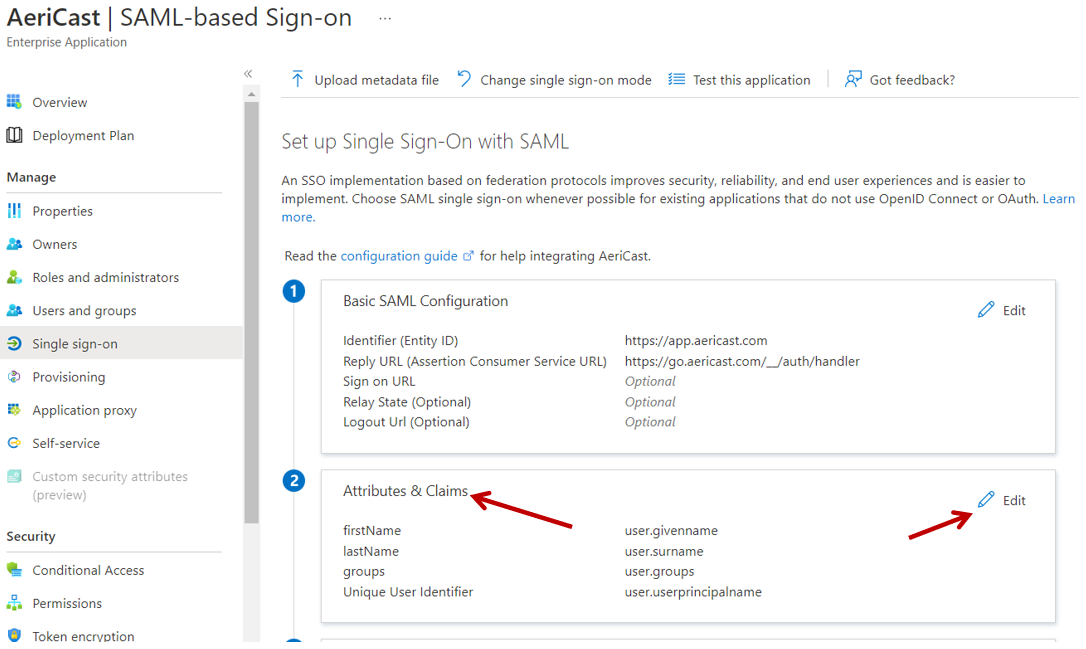Open the configuration guide link
This screenshot has width=1086, height=649.
coord(399,256)
